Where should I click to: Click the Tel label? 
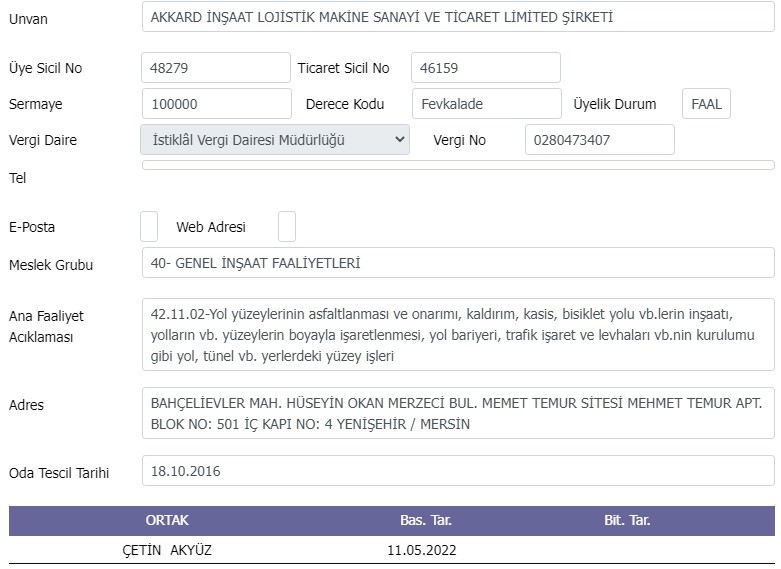(x=17, y=178)
